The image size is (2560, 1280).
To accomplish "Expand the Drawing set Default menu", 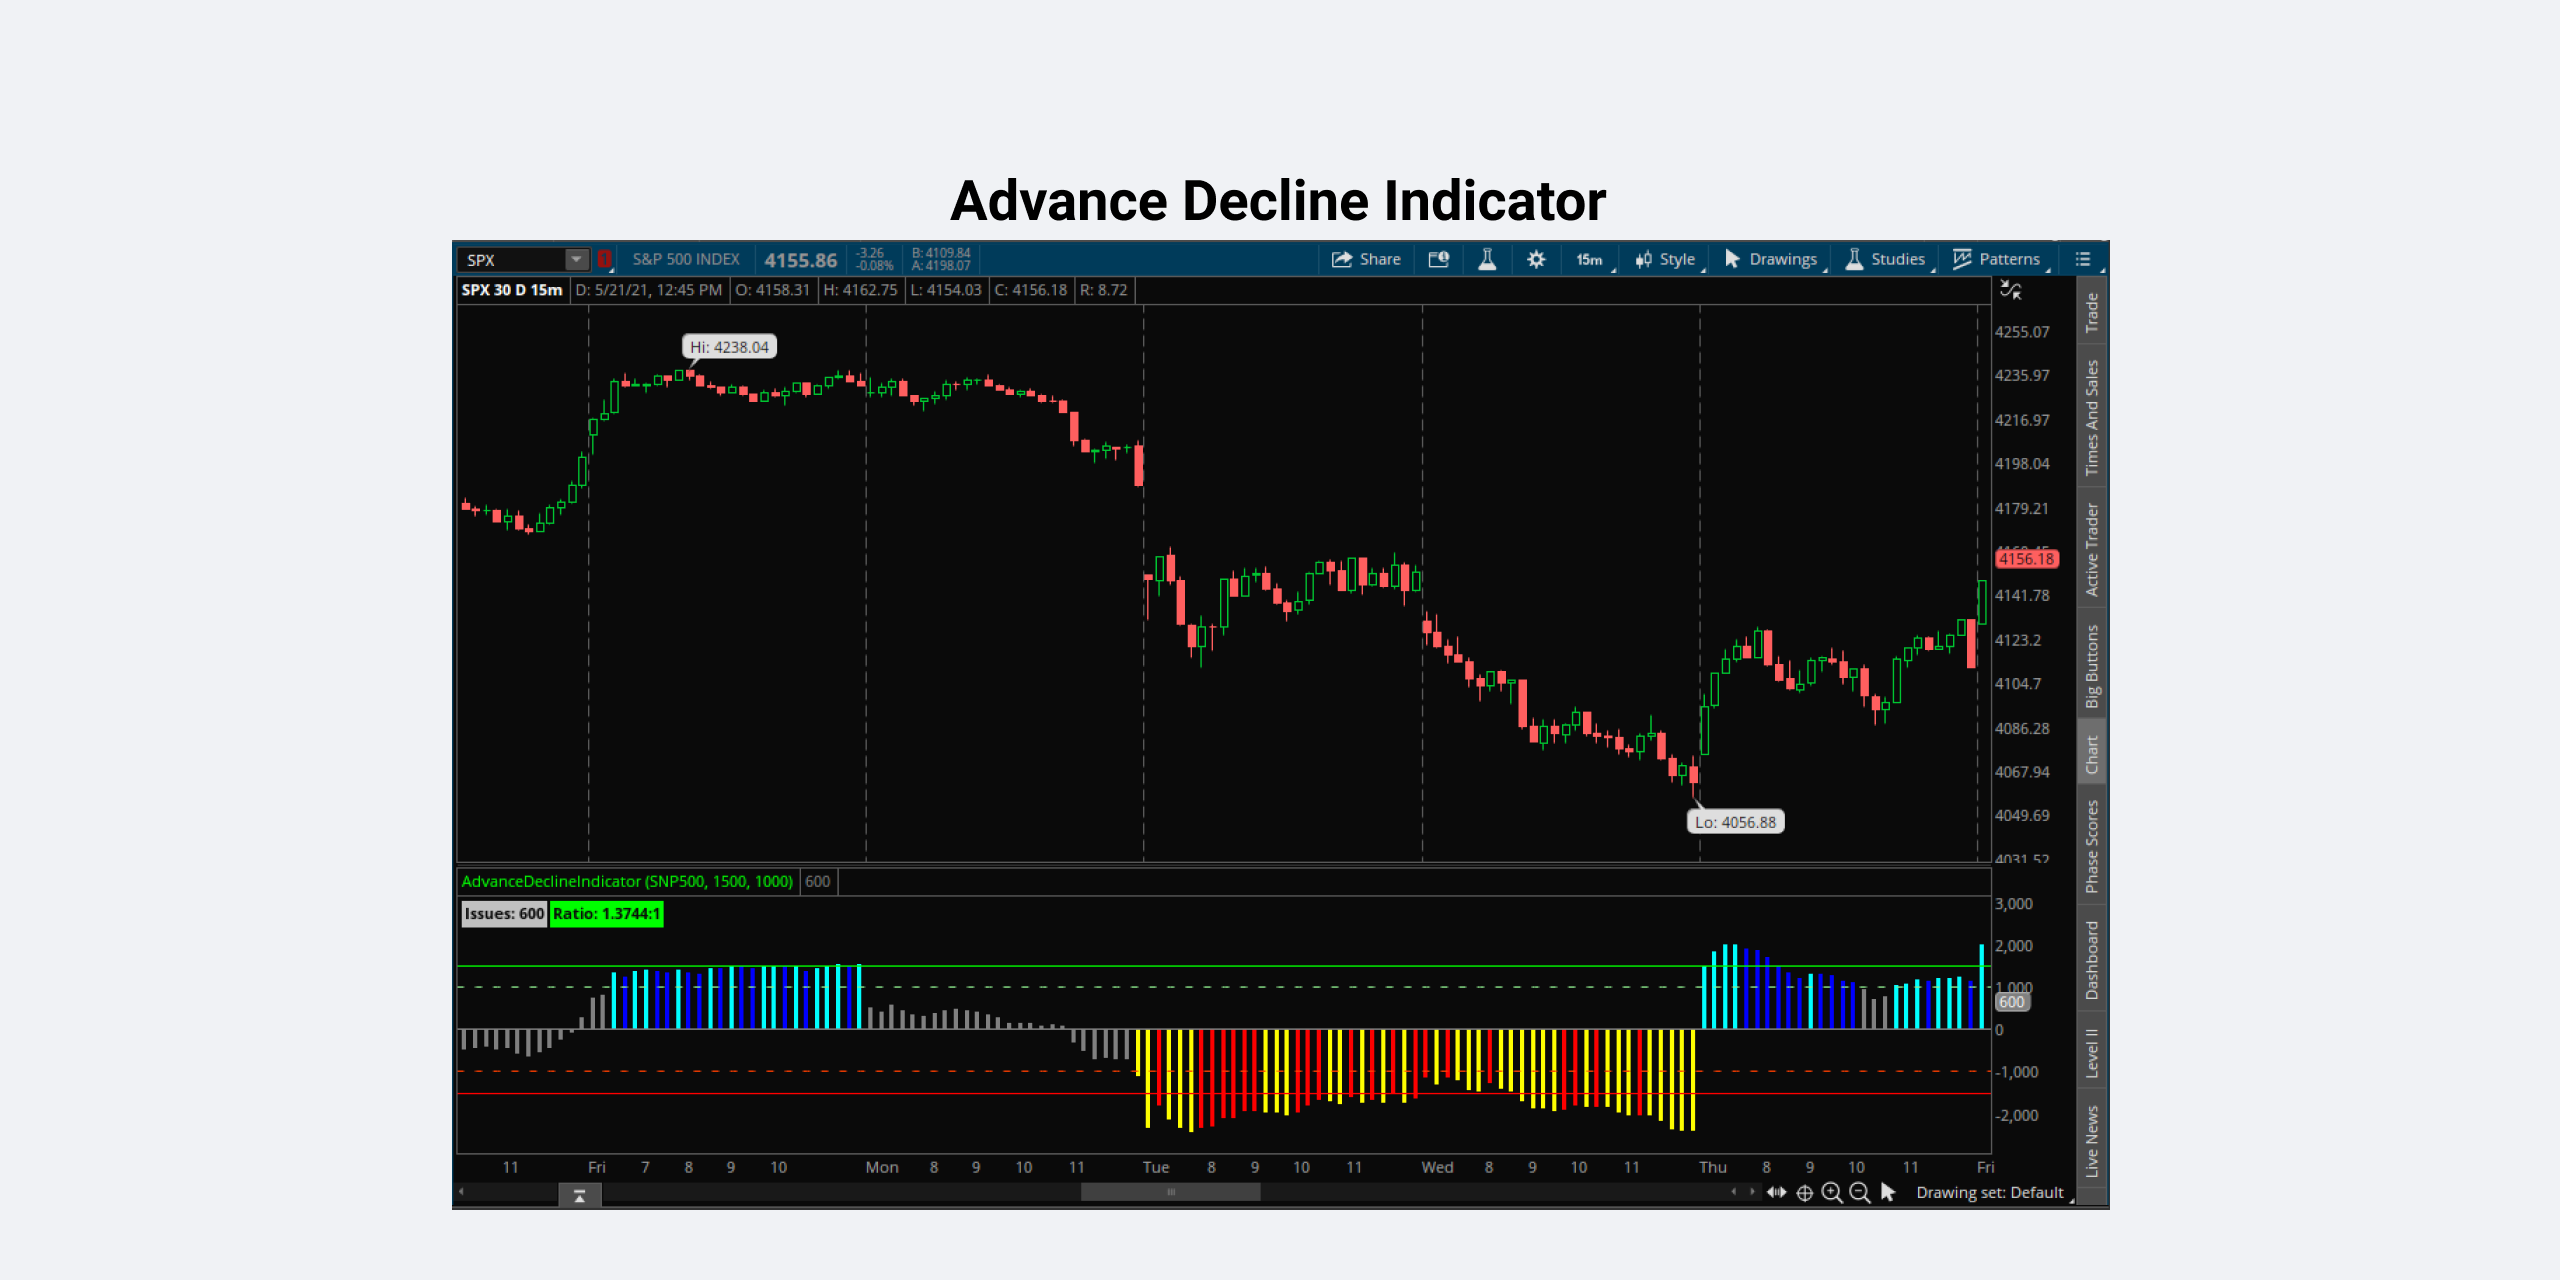I will (x=1993, y=1192).
